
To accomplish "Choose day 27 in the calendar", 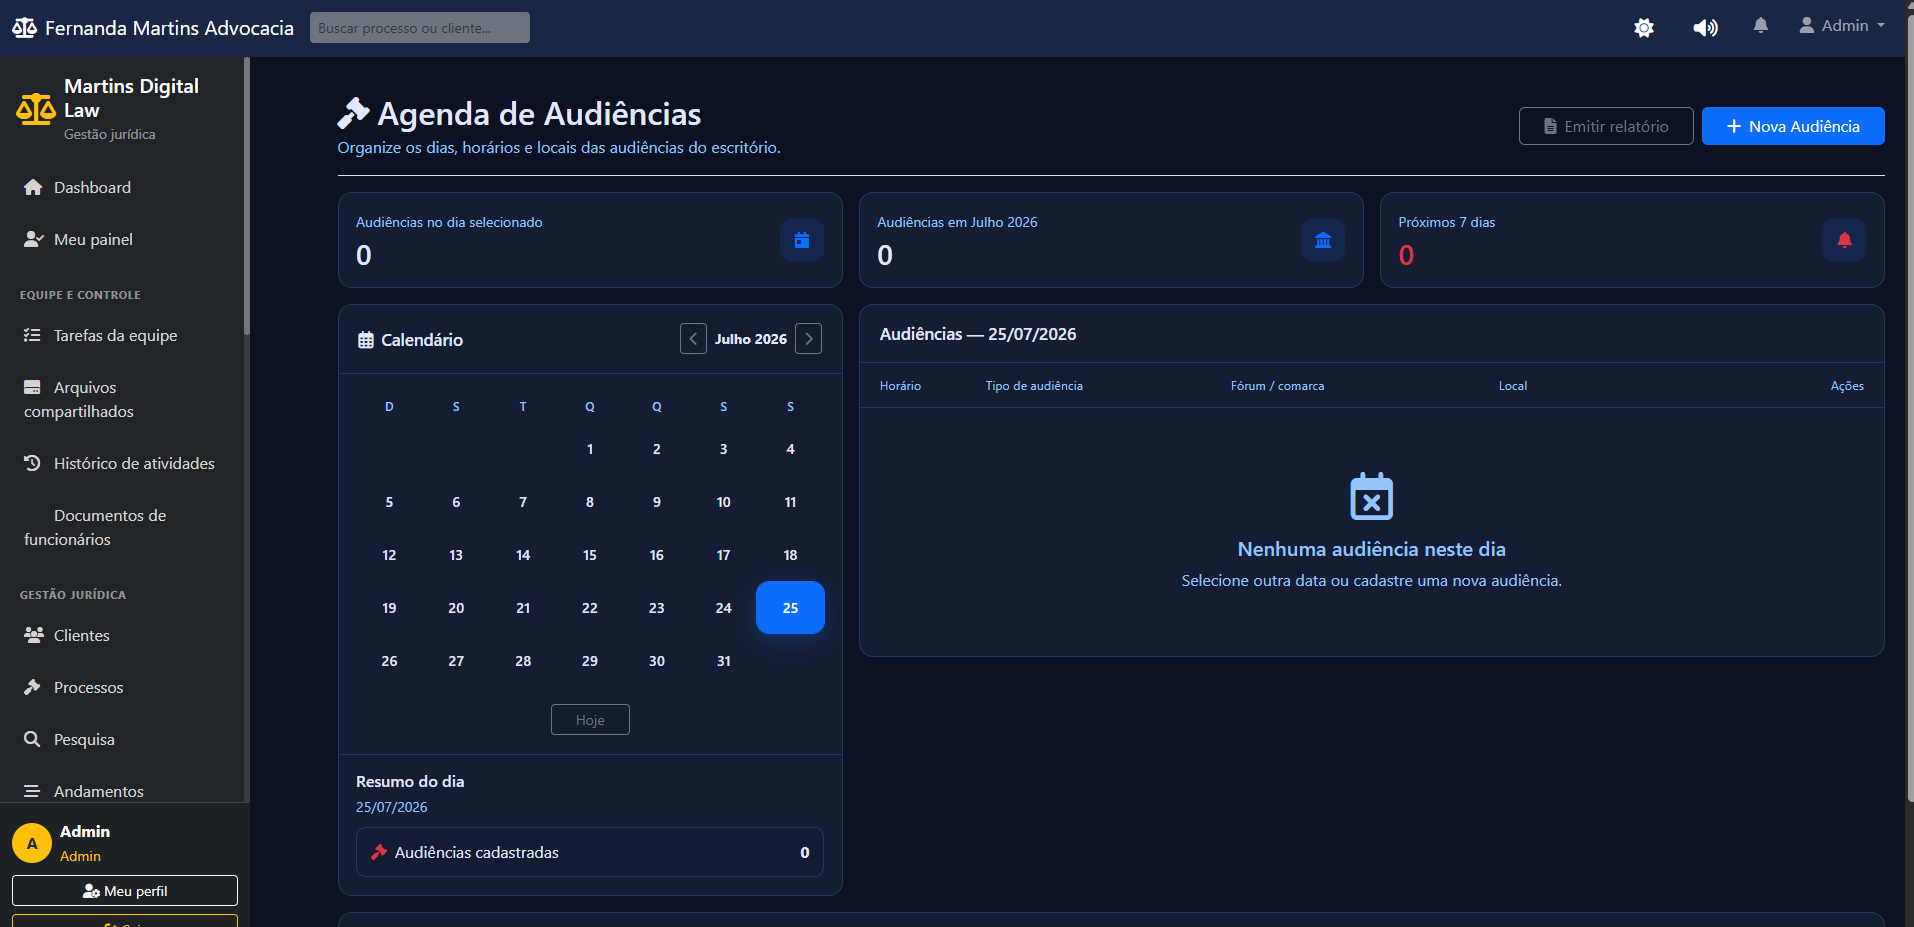I will click(456, 661).
